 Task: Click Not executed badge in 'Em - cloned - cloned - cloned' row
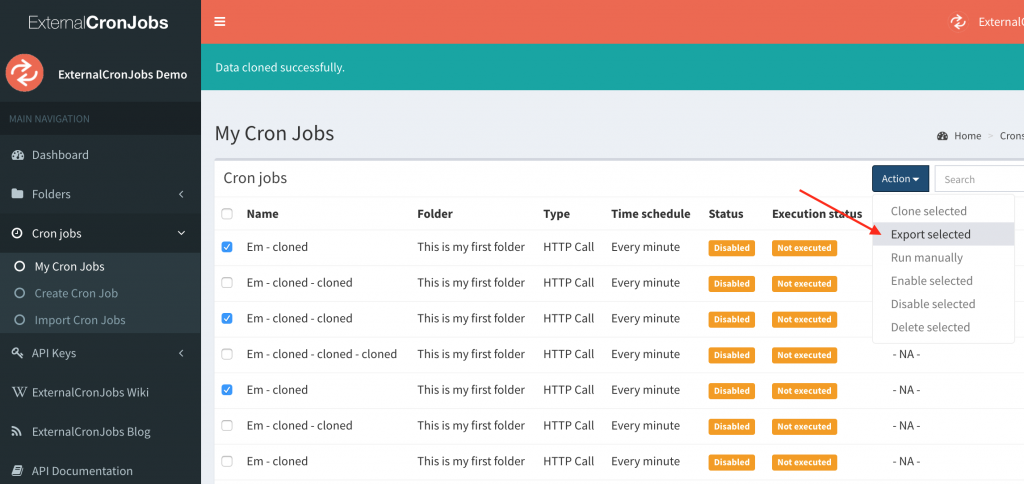804,355
